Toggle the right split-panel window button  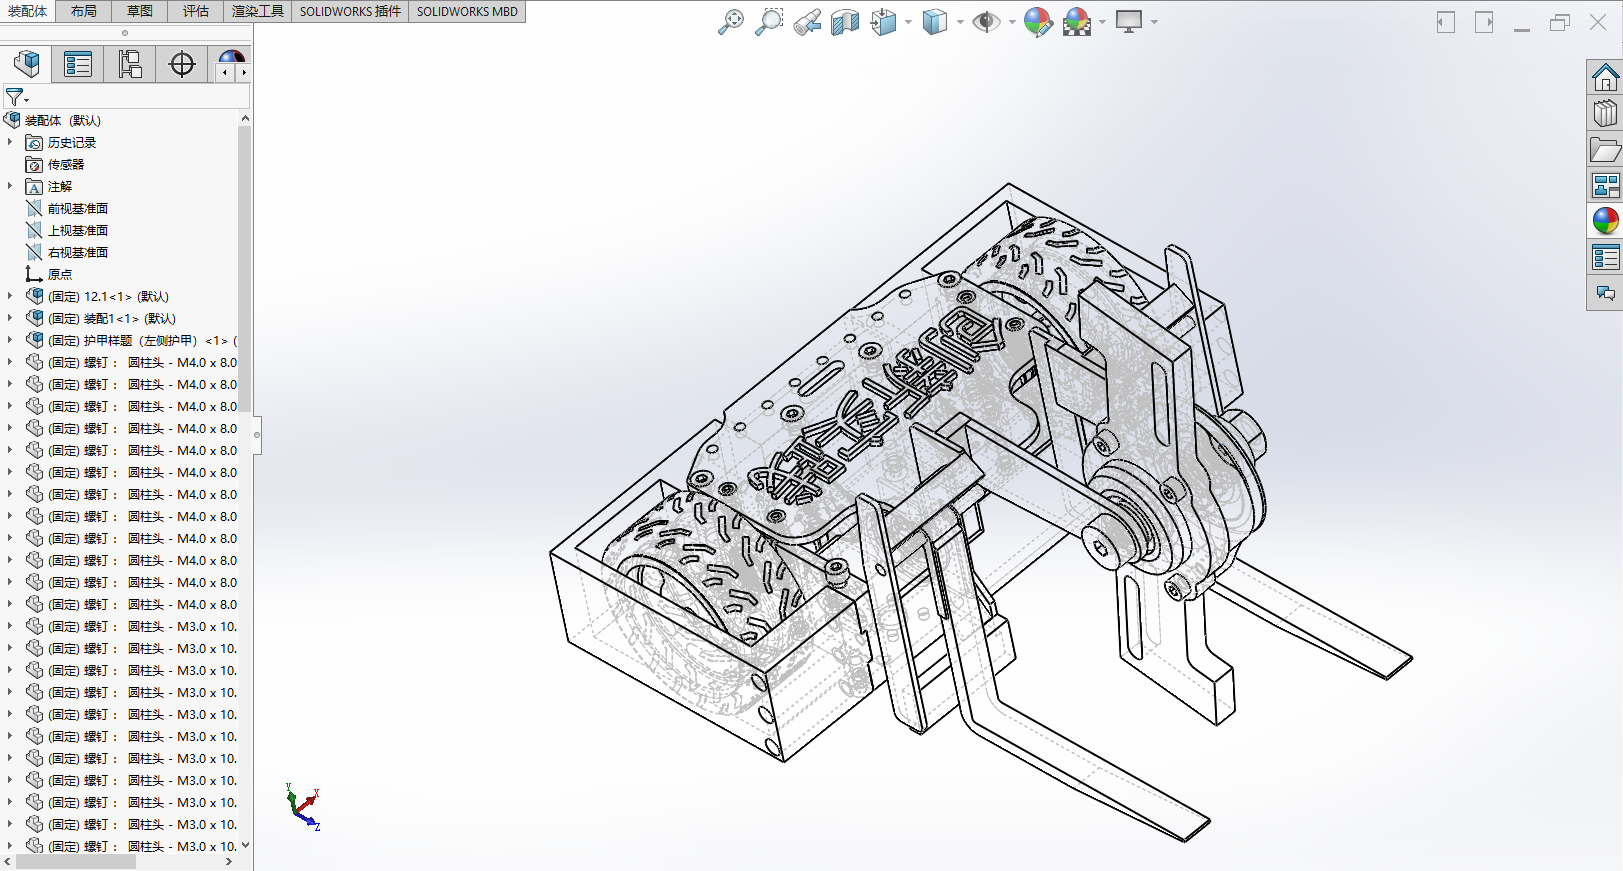coord(1484,22)
